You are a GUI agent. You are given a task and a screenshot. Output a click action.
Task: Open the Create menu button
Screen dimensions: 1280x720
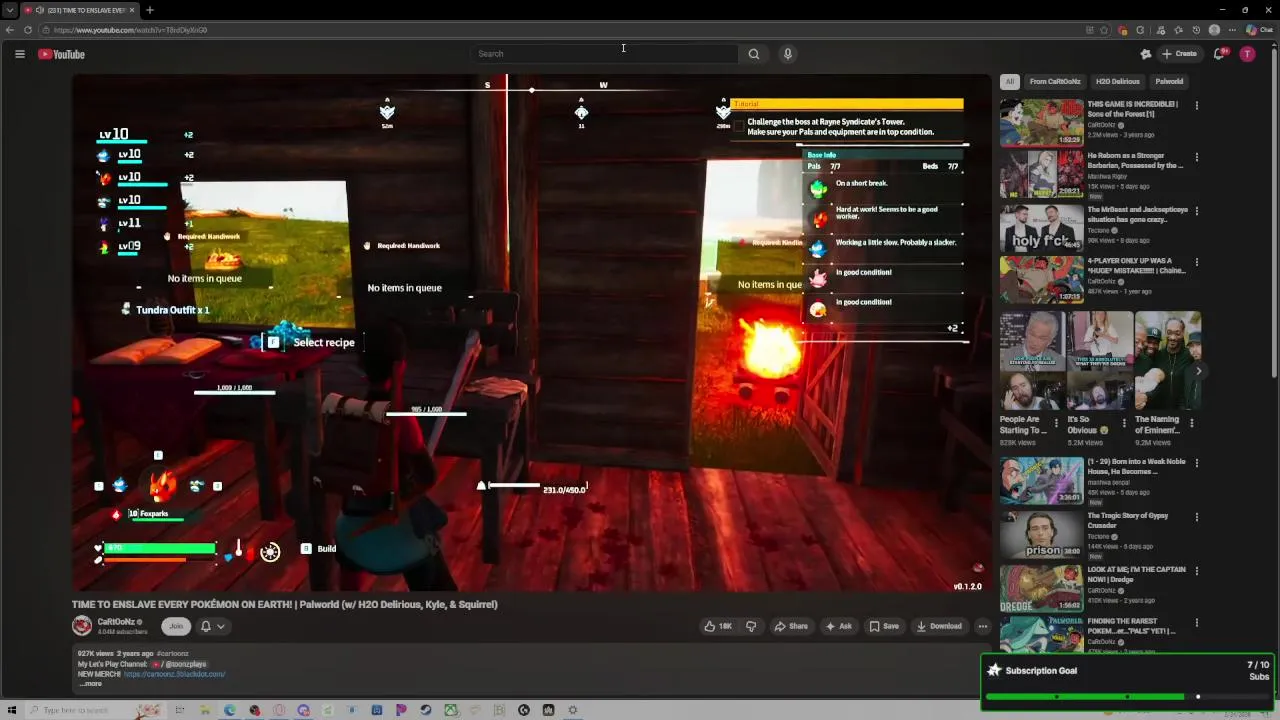click(1180, 54)
